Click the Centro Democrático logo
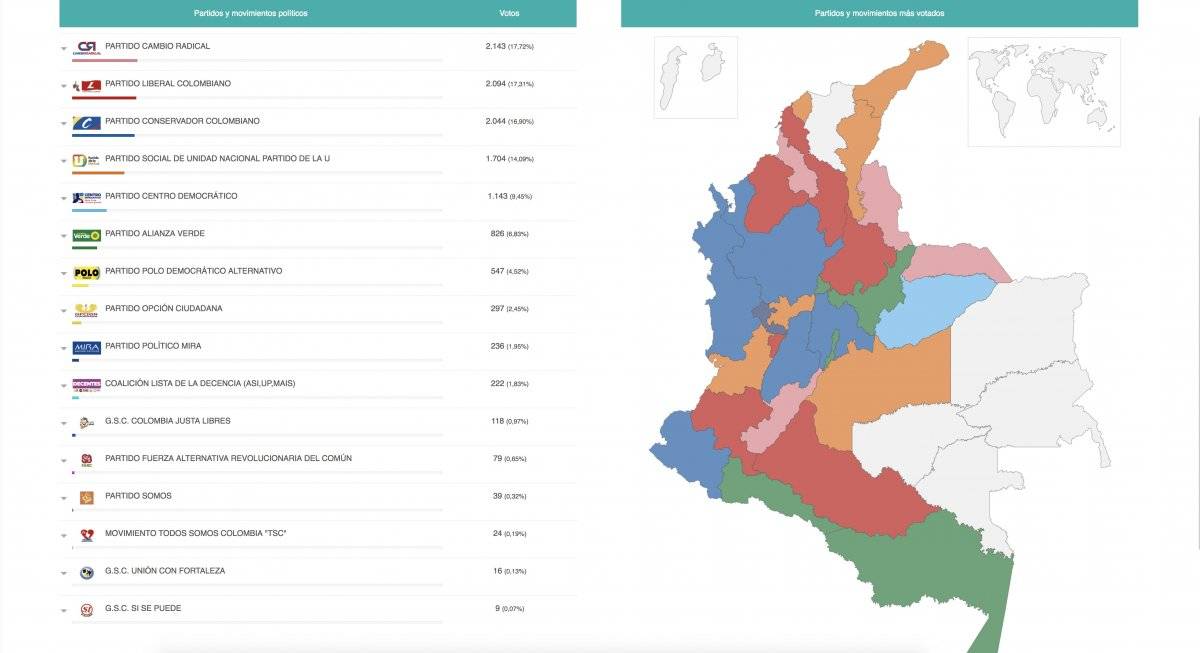Viewport: 1200px width, 653px height. [x=87, y=197]
